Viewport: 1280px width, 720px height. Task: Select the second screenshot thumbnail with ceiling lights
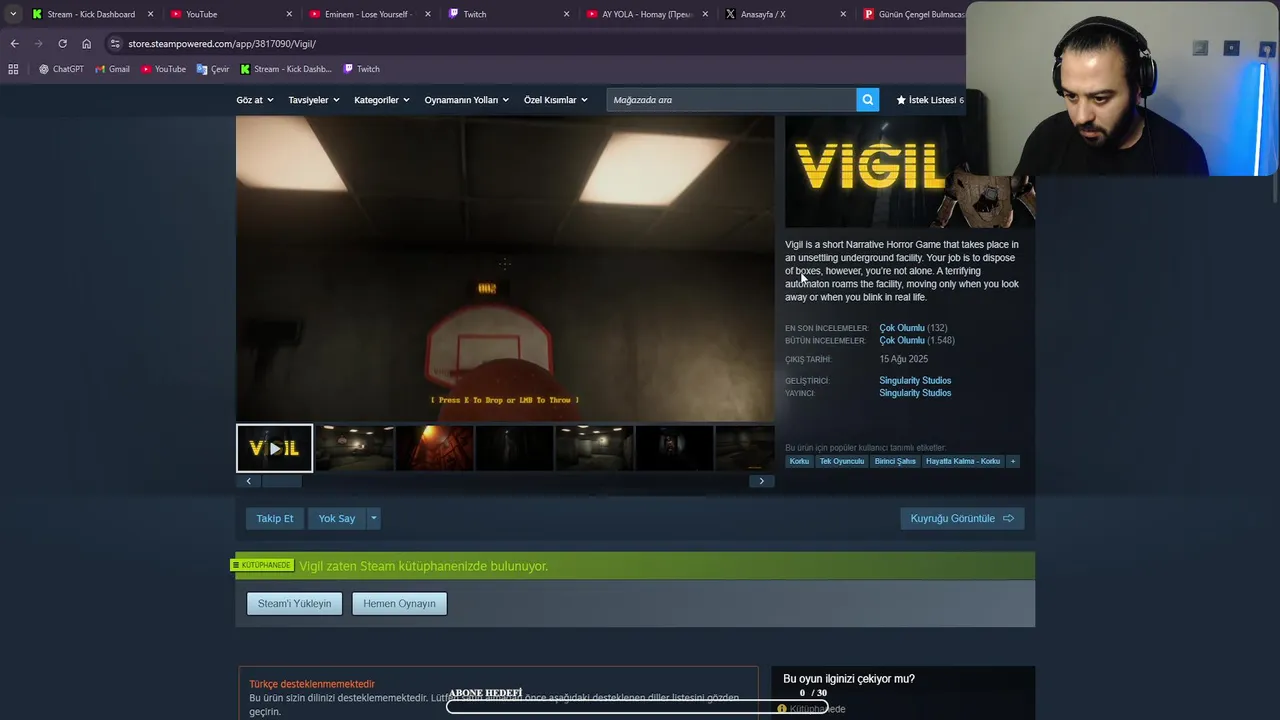click(355, 448)
